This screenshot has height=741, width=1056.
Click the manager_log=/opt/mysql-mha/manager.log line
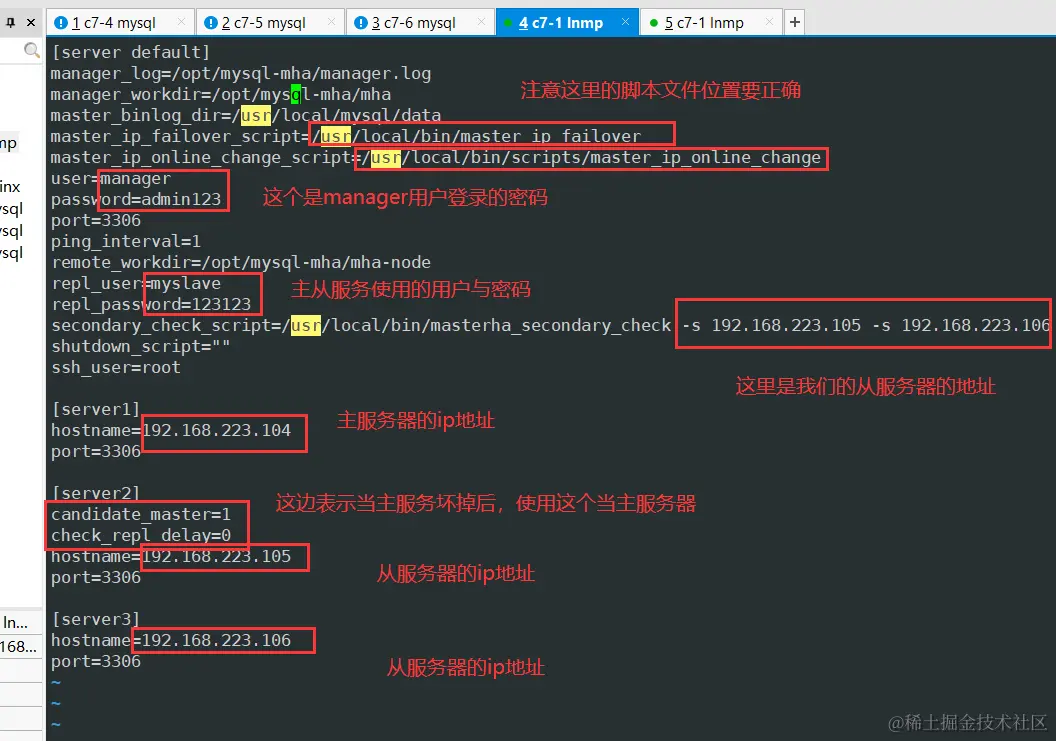click(240, 73)
